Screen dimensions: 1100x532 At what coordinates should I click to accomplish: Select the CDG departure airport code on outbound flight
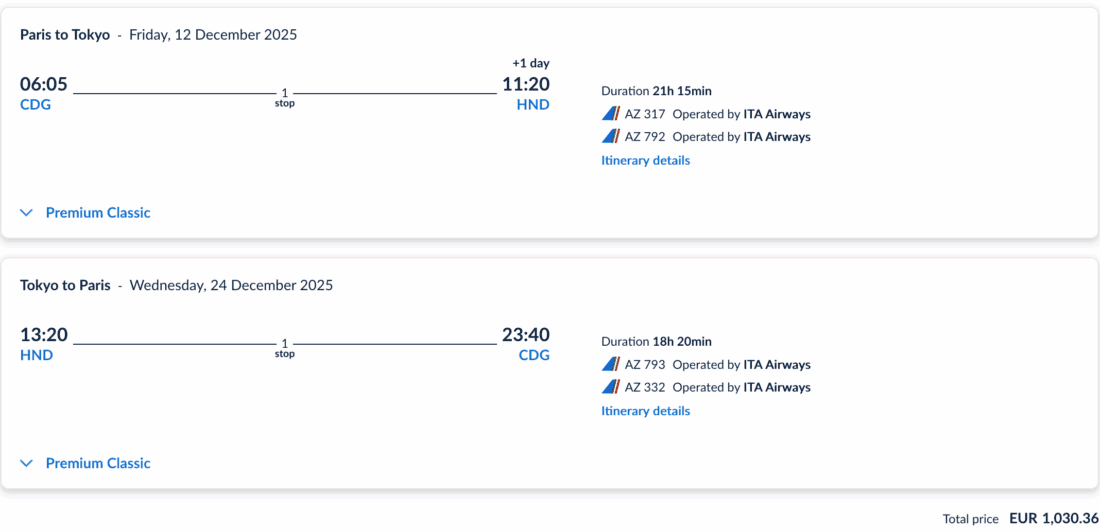coord(35,105)
